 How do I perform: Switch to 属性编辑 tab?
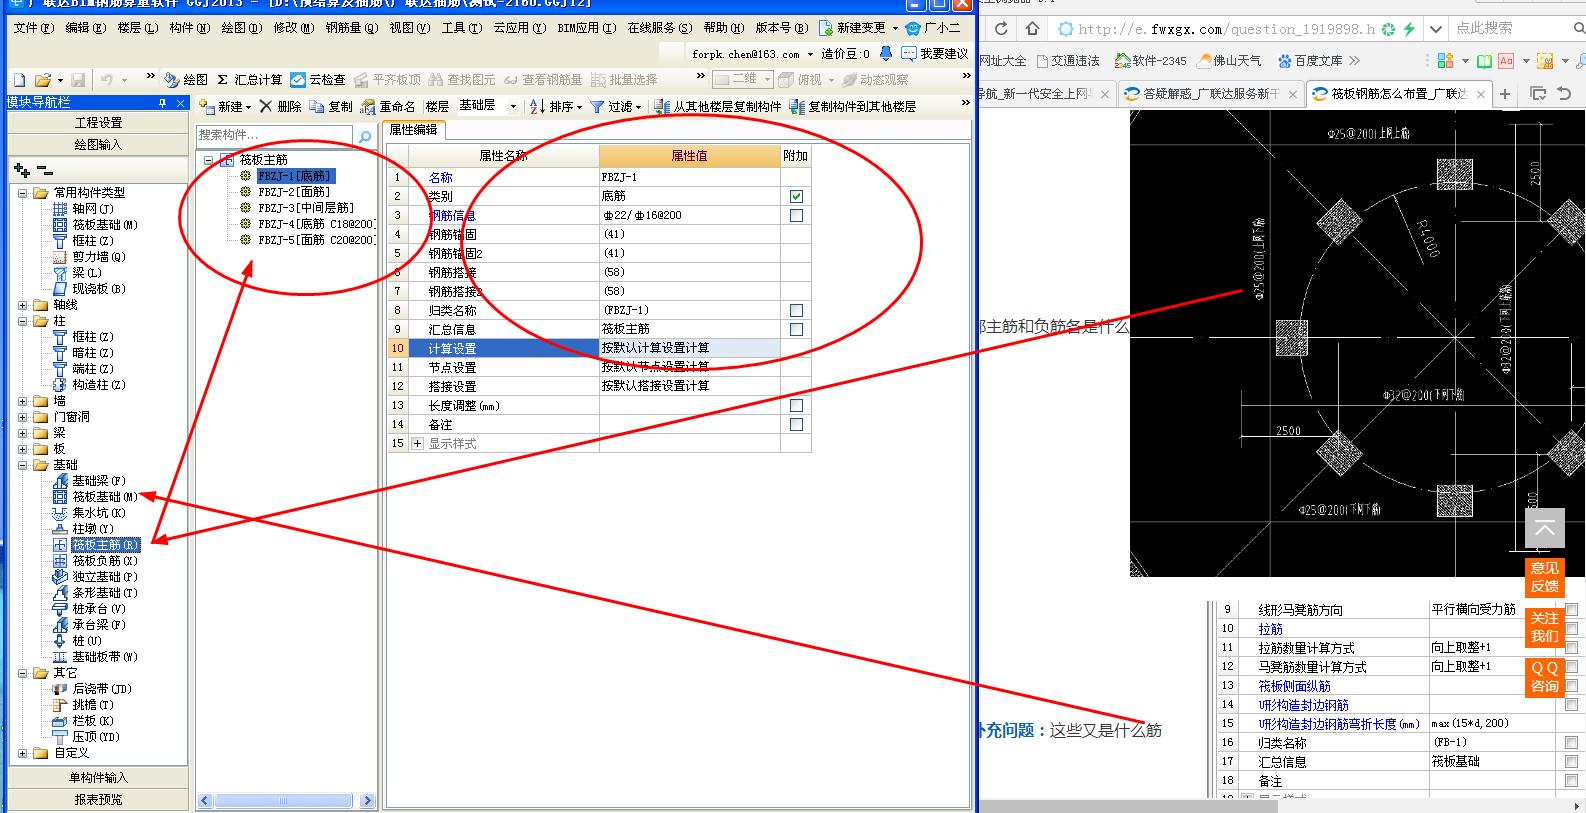pos(413,130)
